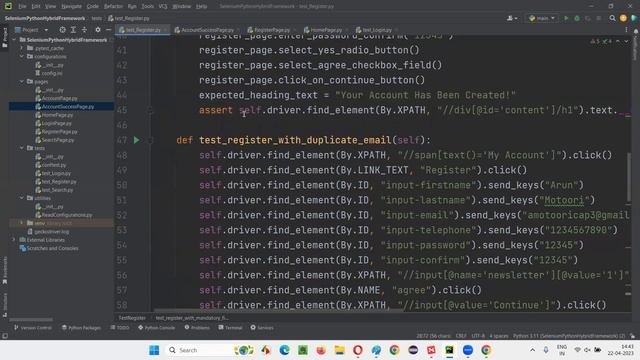Open the Refactor menu

pyautogui.click(x=113, y=7)
